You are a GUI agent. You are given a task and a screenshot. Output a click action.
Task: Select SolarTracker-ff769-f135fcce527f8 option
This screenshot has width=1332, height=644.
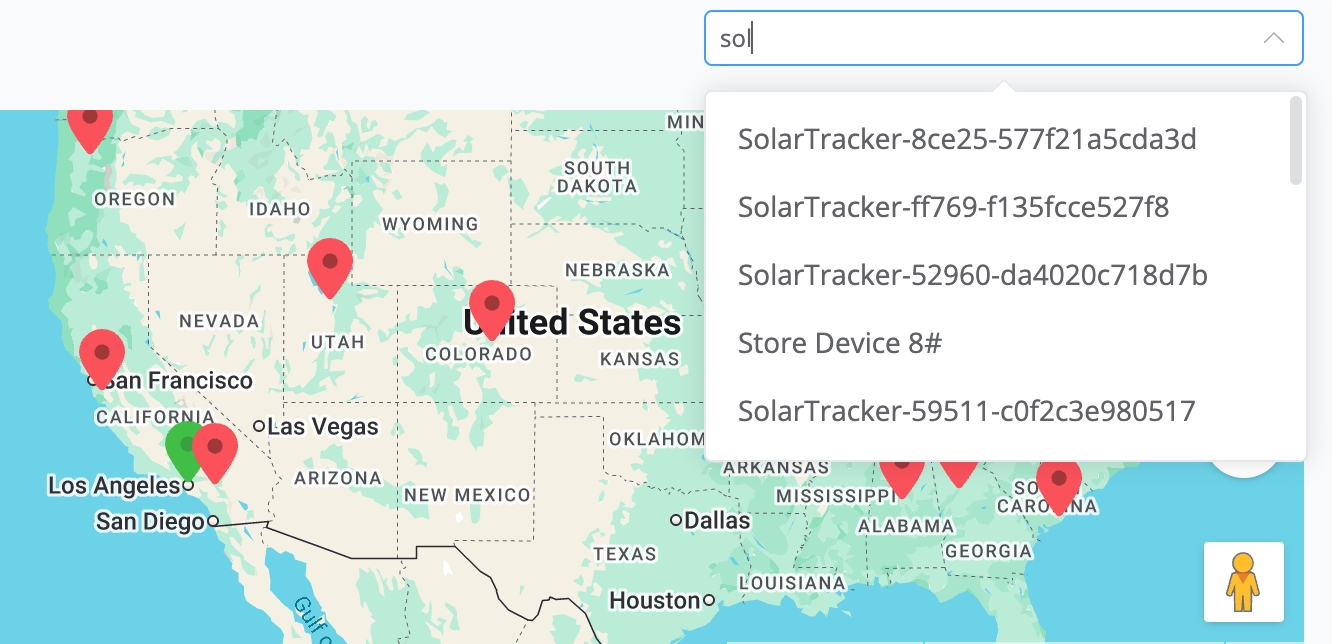coord(953,207)
